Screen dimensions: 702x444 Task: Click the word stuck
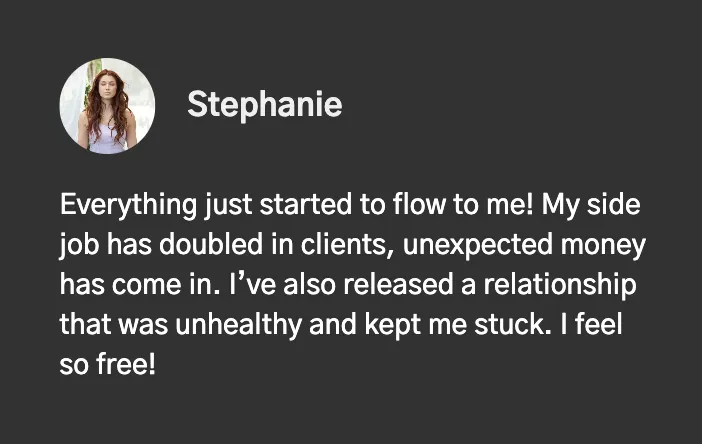(x=512, y=324)
